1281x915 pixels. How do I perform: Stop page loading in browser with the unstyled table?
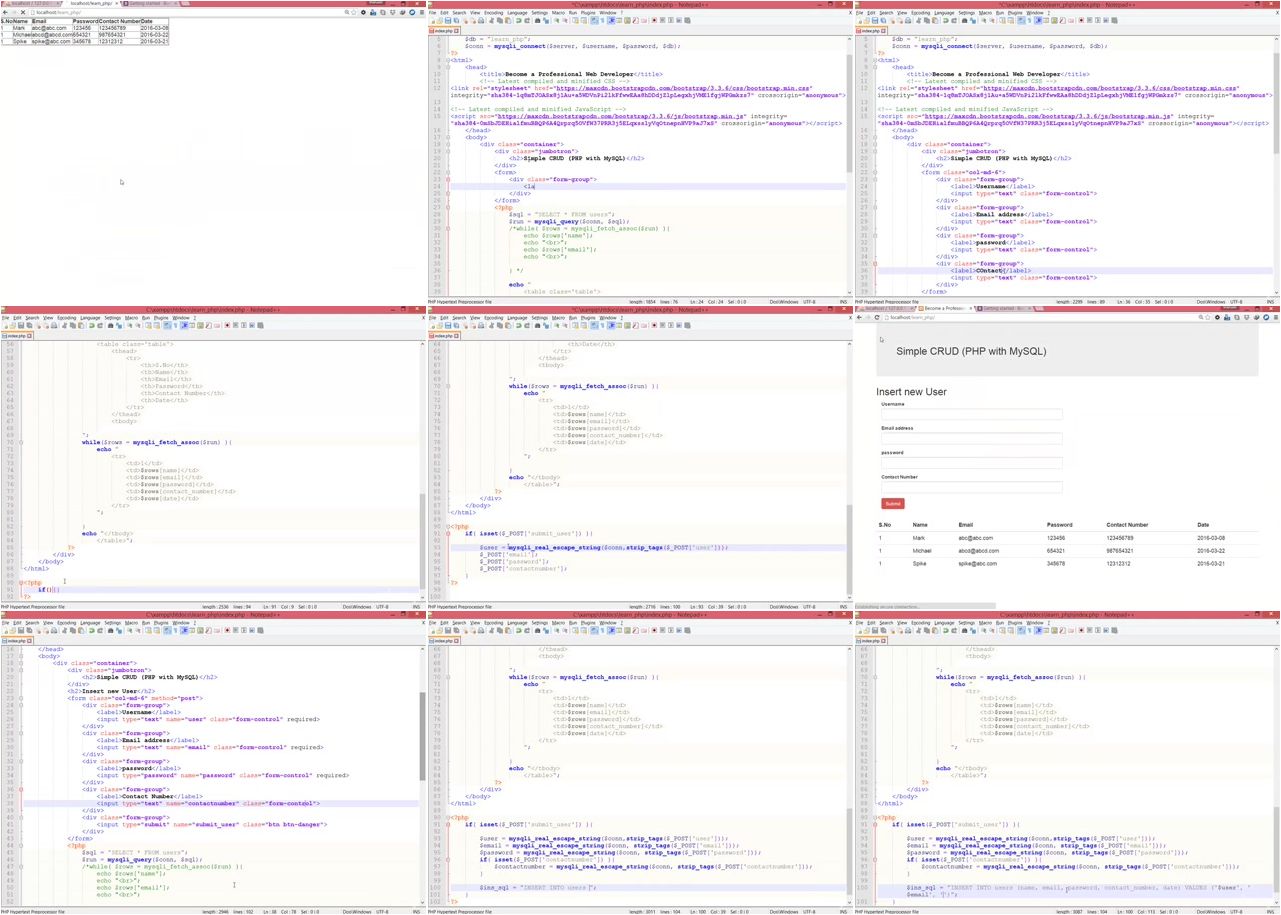pos(23,12)
